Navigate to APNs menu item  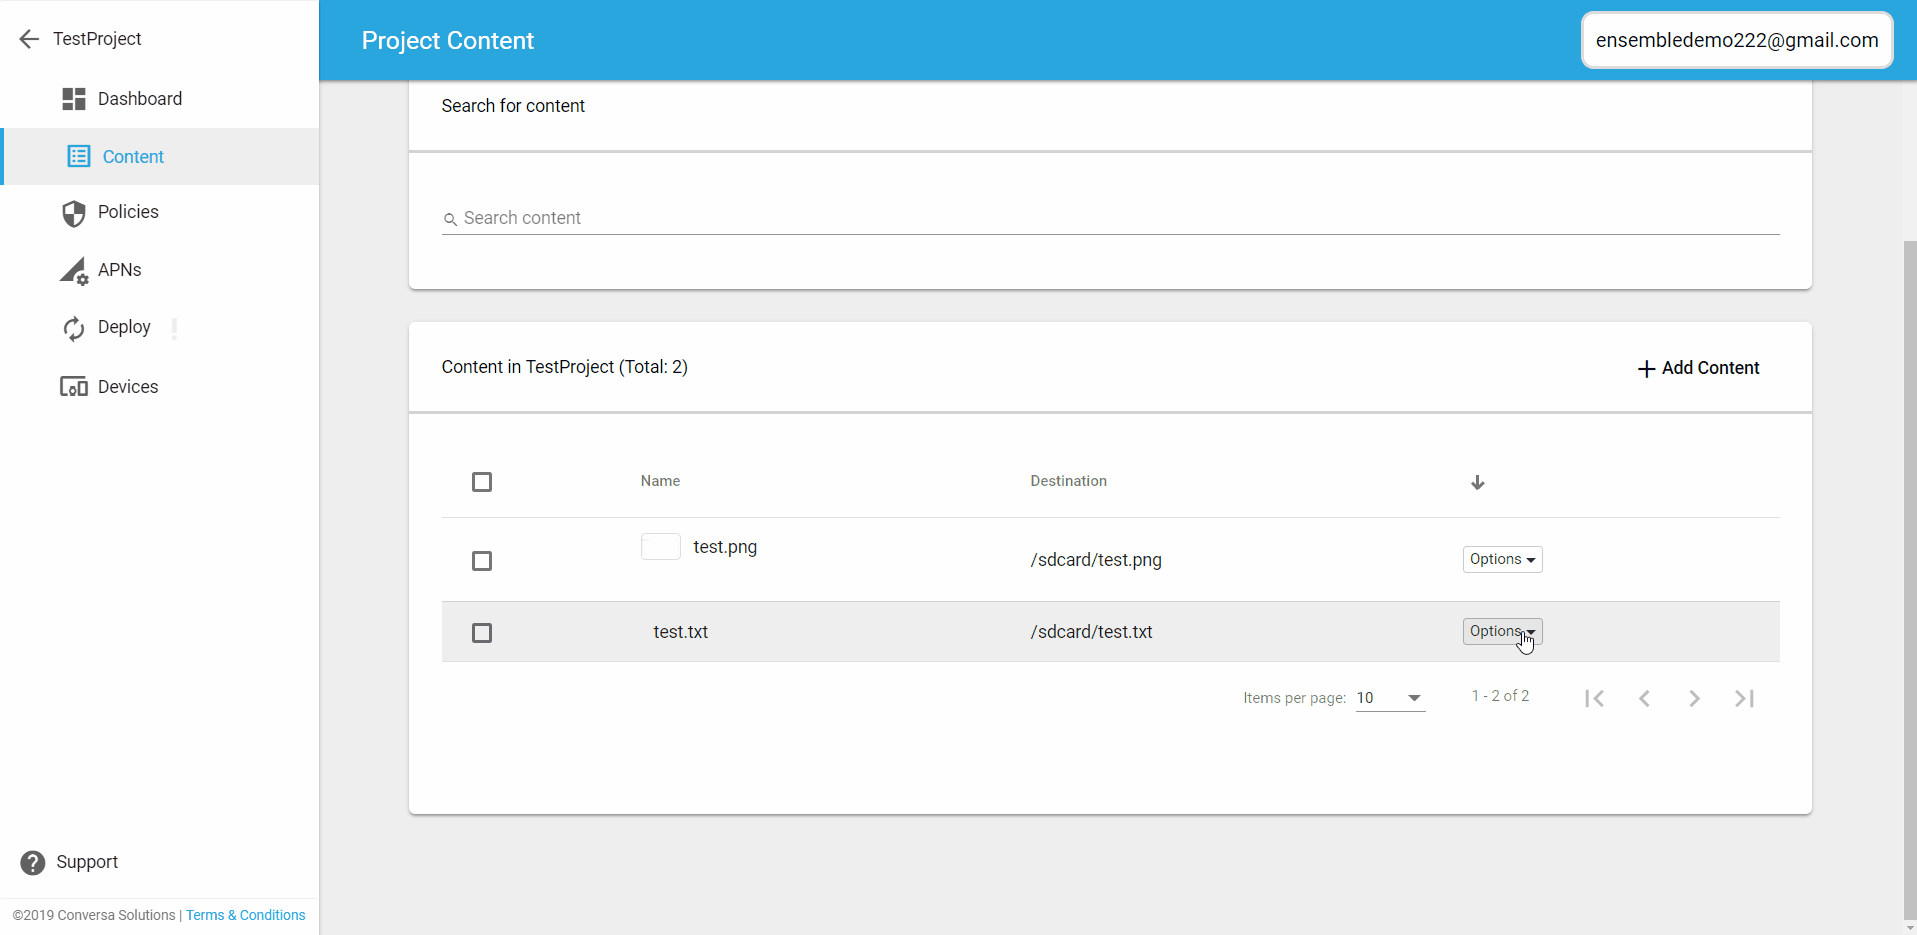tap(120, 270)
